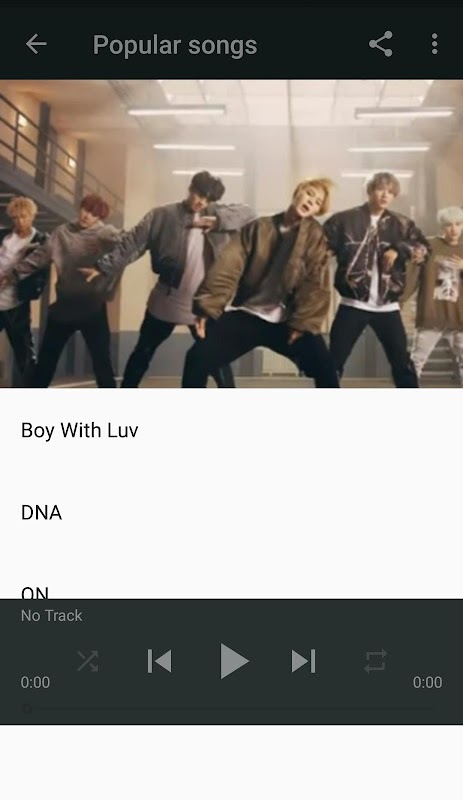Viewport: 463px width, 800px height.
Task: Tap the empty white area below player
Action: pyautogui.click(x=231, y=762)
